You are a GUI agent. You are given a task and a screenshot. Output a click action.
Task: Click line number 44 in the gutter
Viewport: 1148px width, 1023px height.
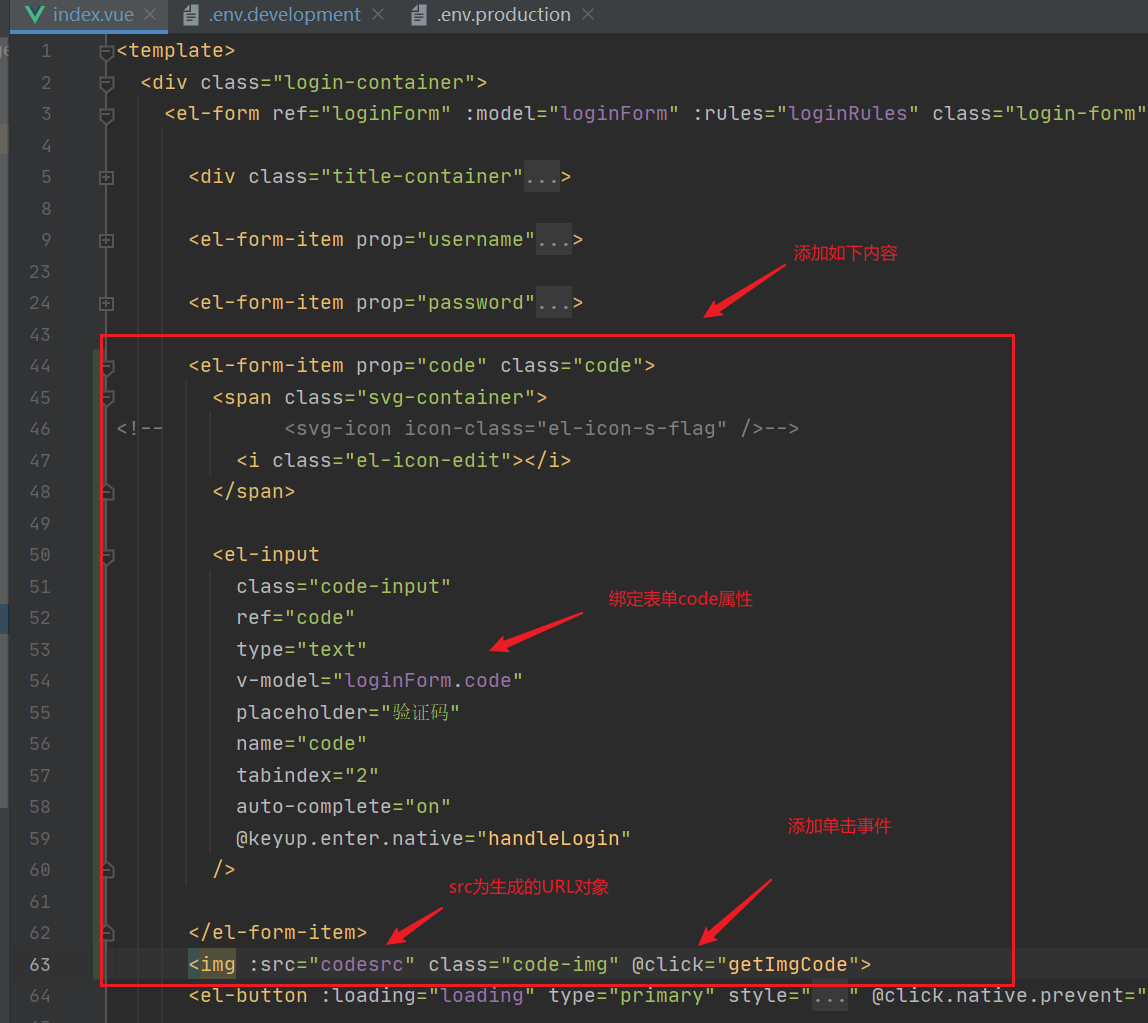pos(40,366)
